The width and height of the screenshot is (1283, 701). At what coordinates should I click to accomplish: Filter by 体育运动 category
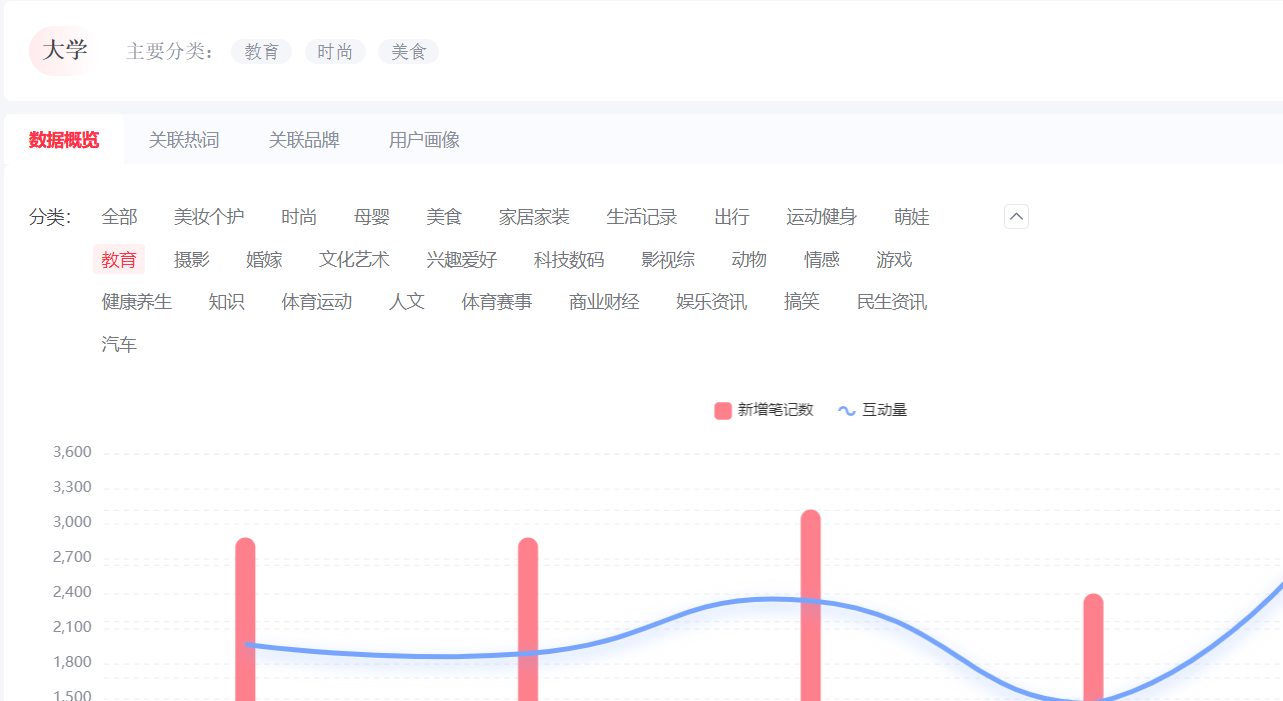pos(317,302)
